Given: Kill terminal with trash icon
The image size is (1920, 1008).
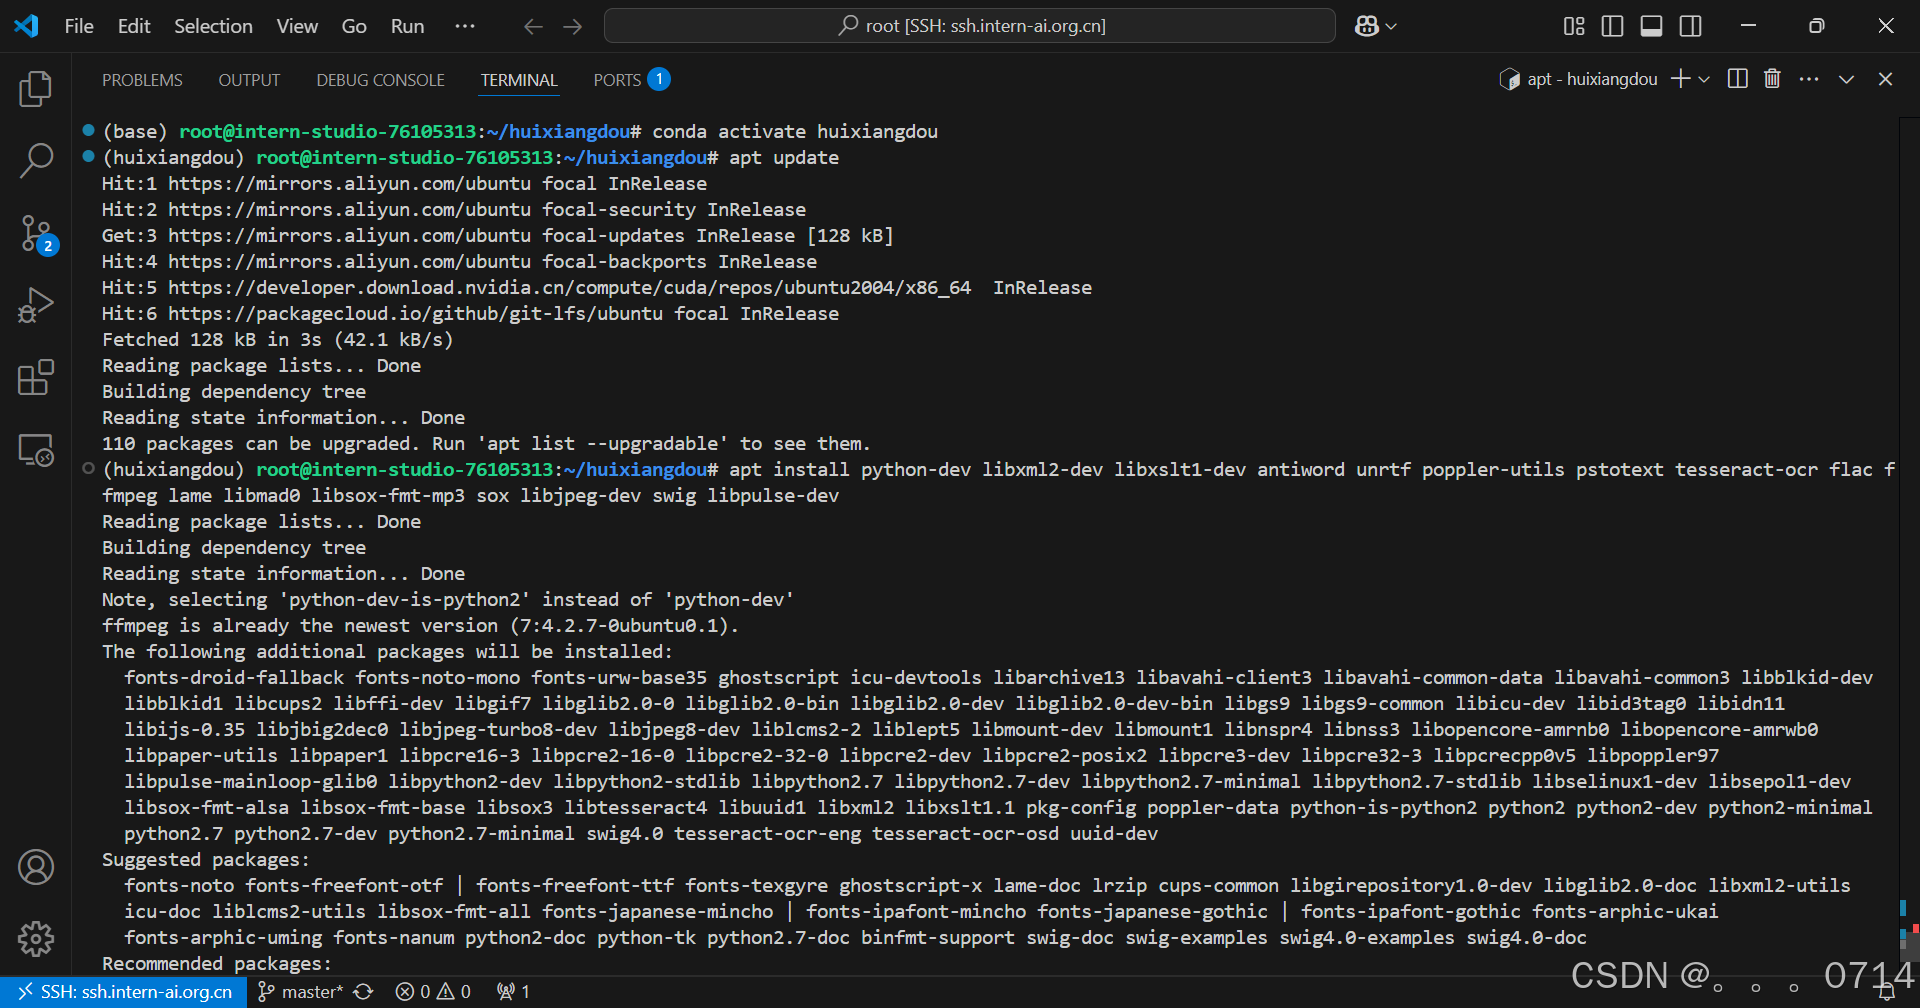Looking at the screenshot, I should 1772,79.
